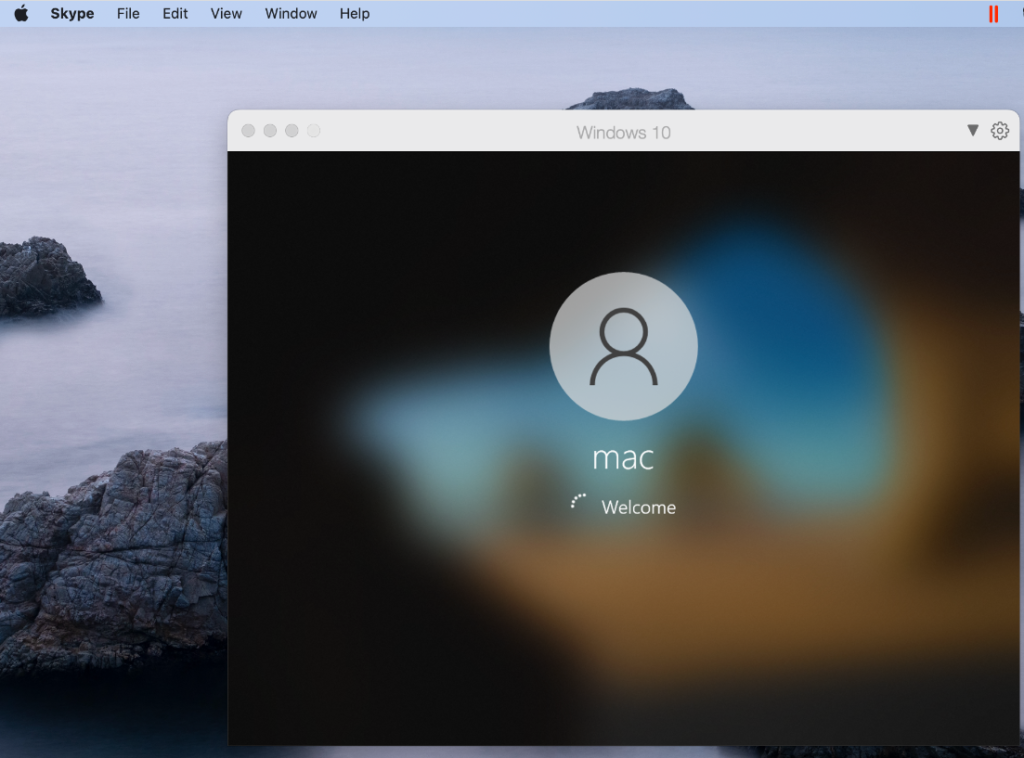
Task: Open the Window menu
Action: click(291, 13)
